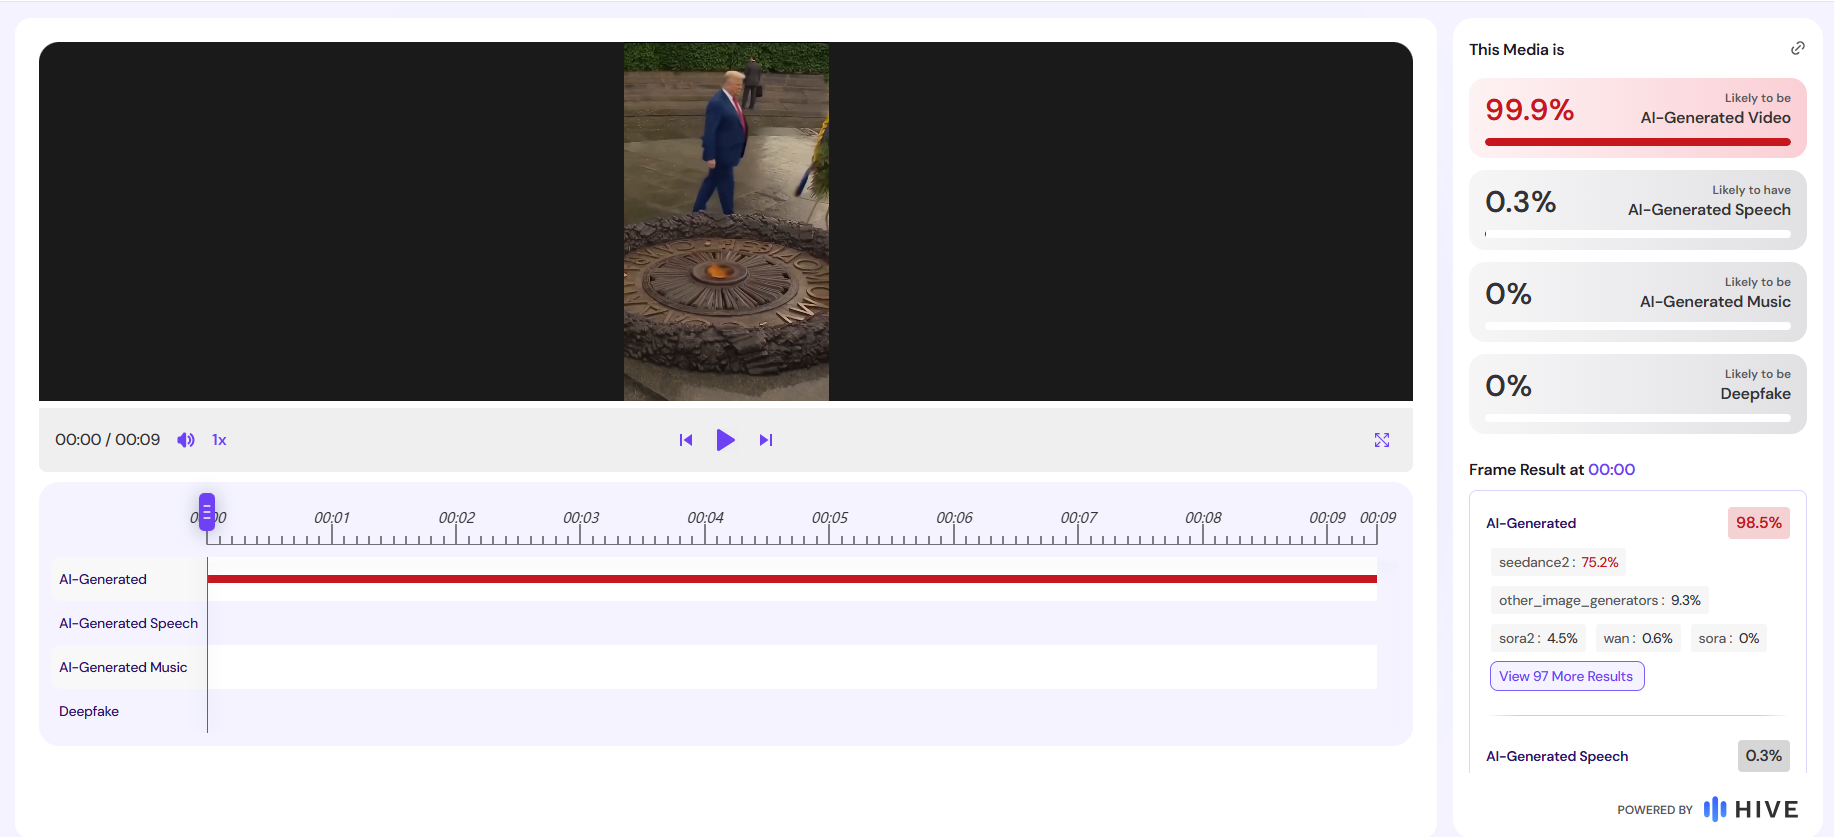Skip to previous frame
Viewport: 1834px width, 837px height.
click(x=686, y=440)
